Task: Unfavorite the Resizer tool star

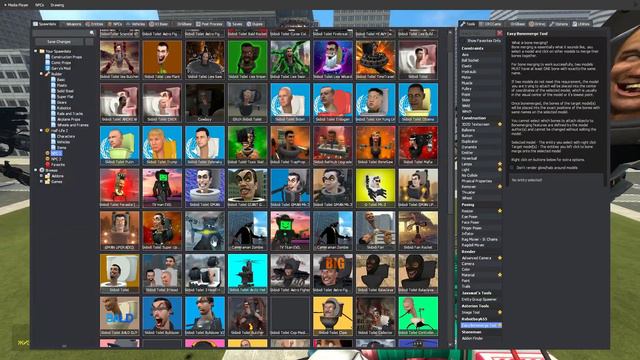Action: (x=500, y=211)
